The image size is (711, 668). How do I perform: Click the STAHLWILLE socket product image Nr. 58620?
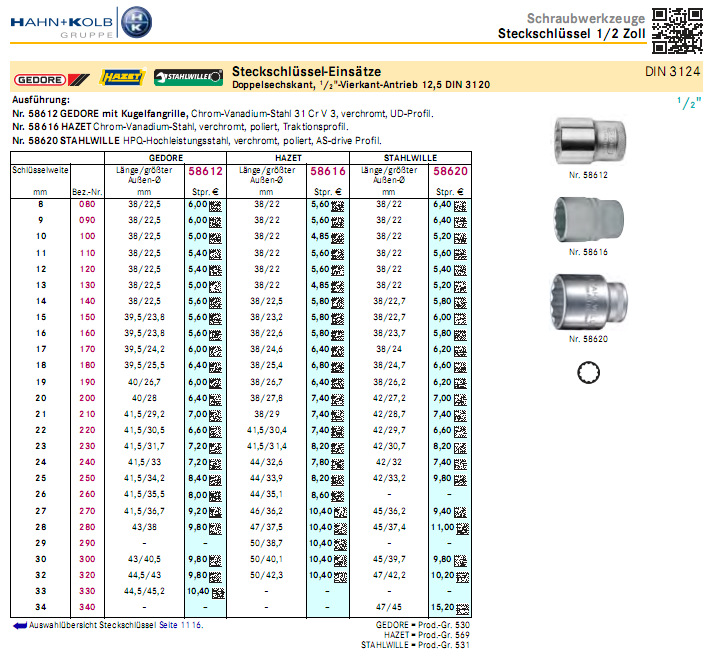[589, 302]
